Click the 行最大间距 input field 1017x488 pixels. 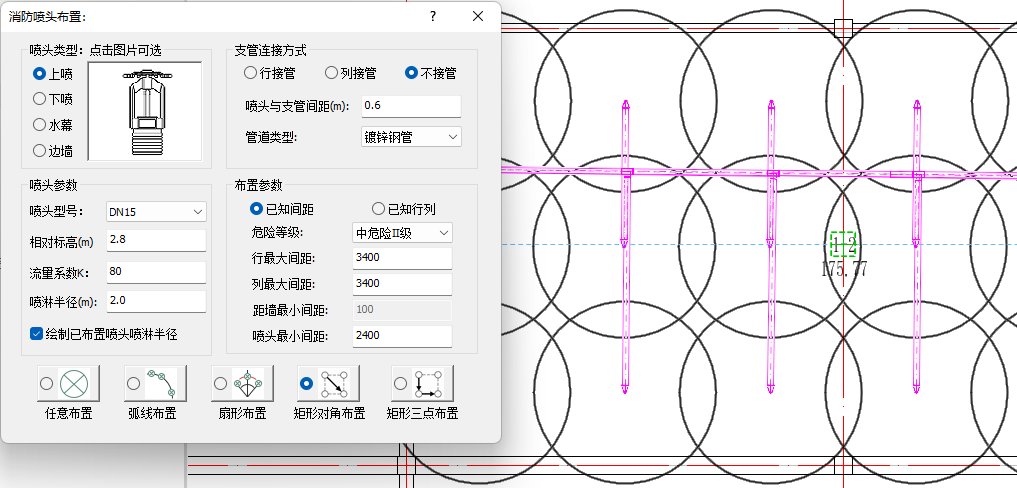point(402,258)
